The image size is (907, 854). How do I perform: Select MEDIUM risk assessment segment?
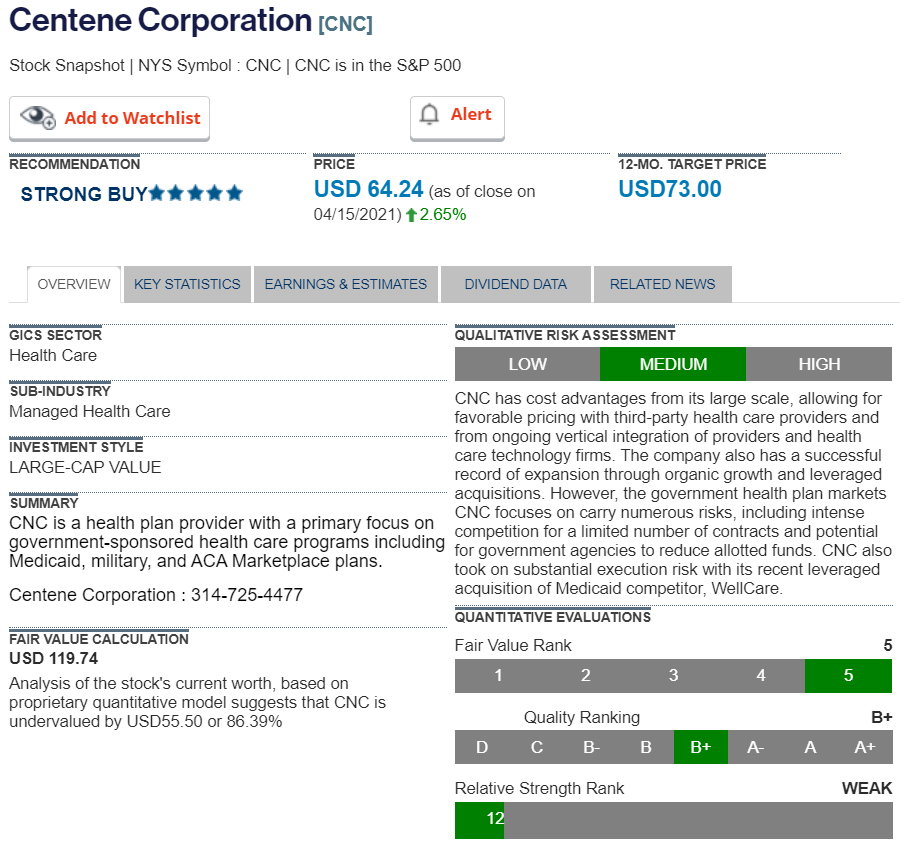click(673, 364)
